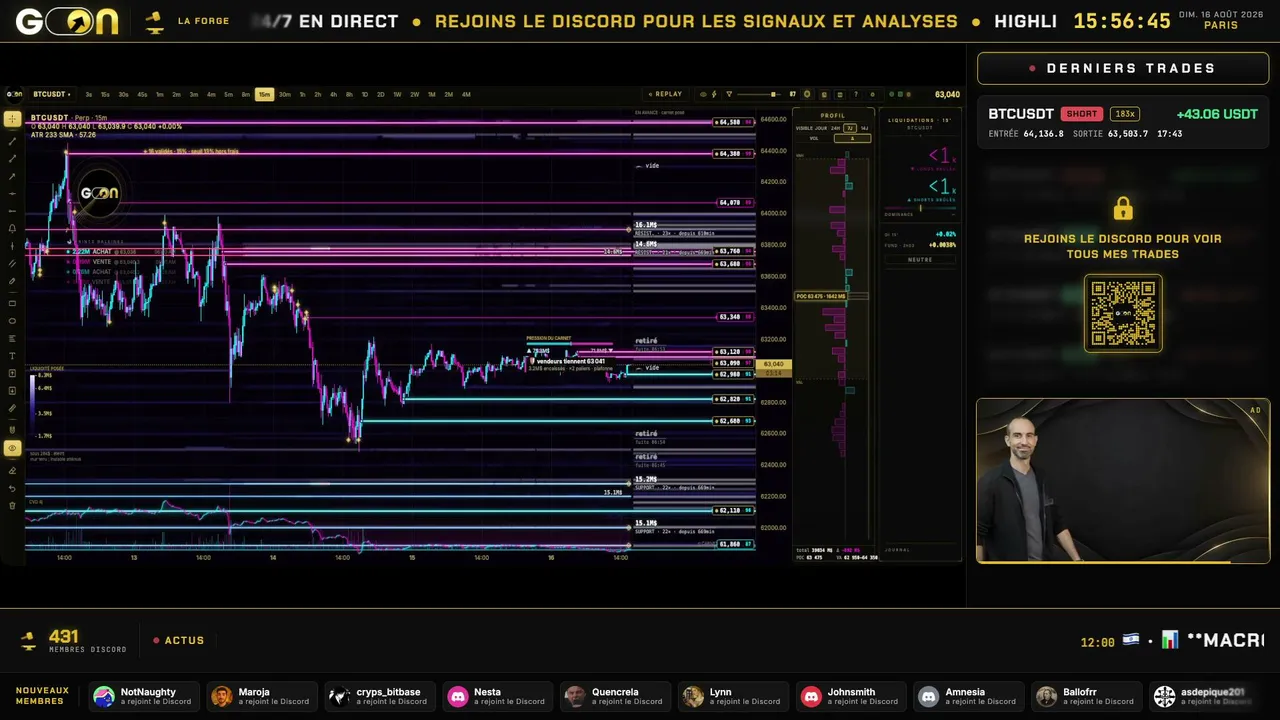Click NotNaughty new member chip
Screen dimensions: 1280x720
point(144,696)
